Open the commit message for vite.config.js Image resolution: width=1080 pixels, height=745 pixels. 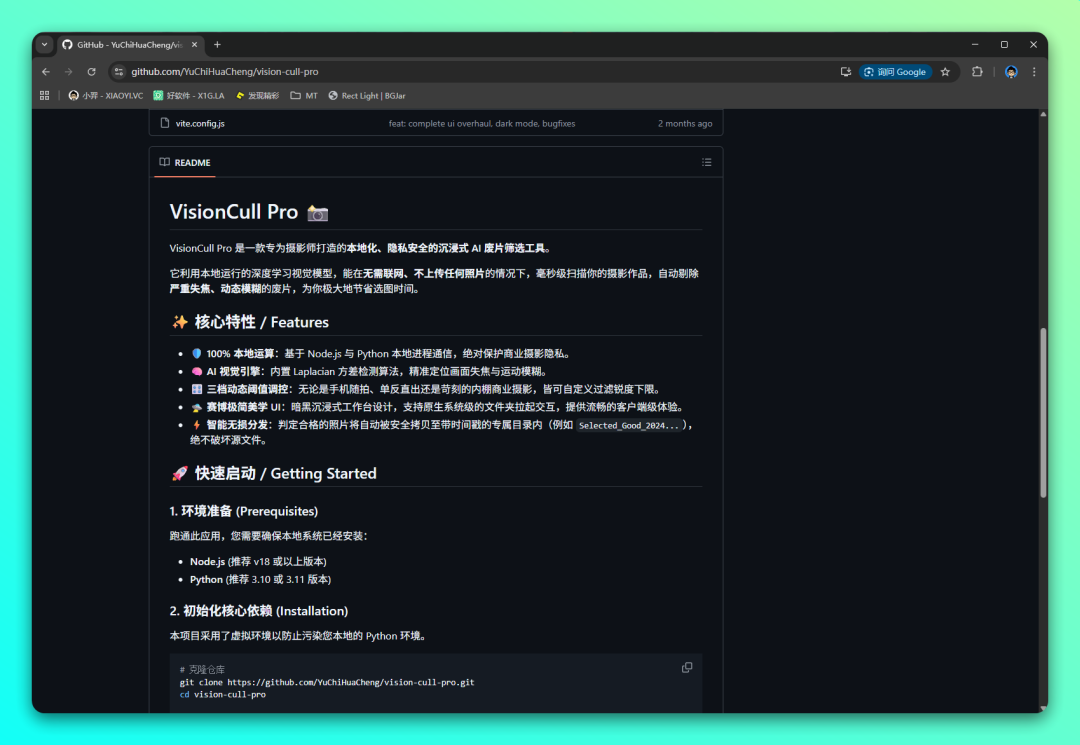click(481, 124)
